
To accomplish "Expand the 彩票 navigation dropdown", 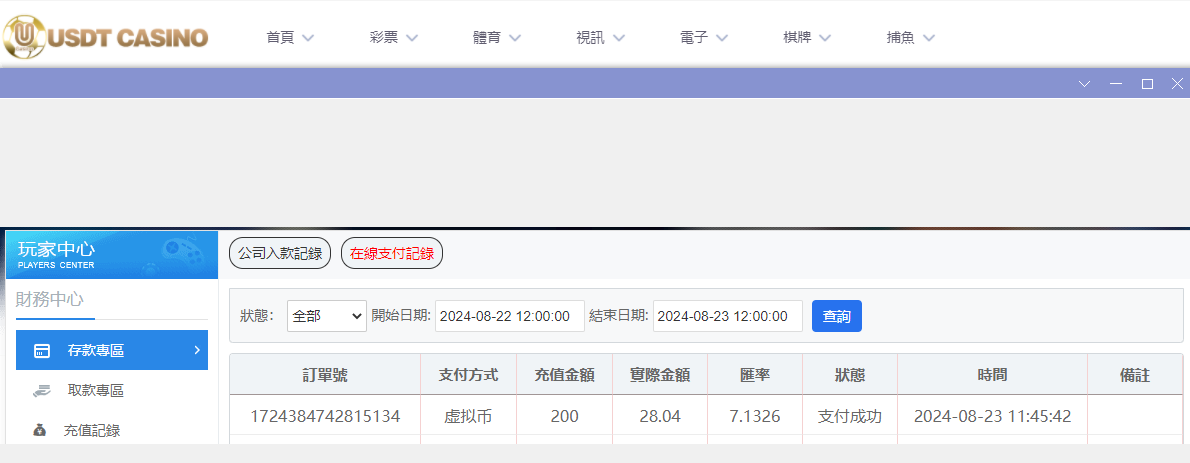I will point(393,38).
